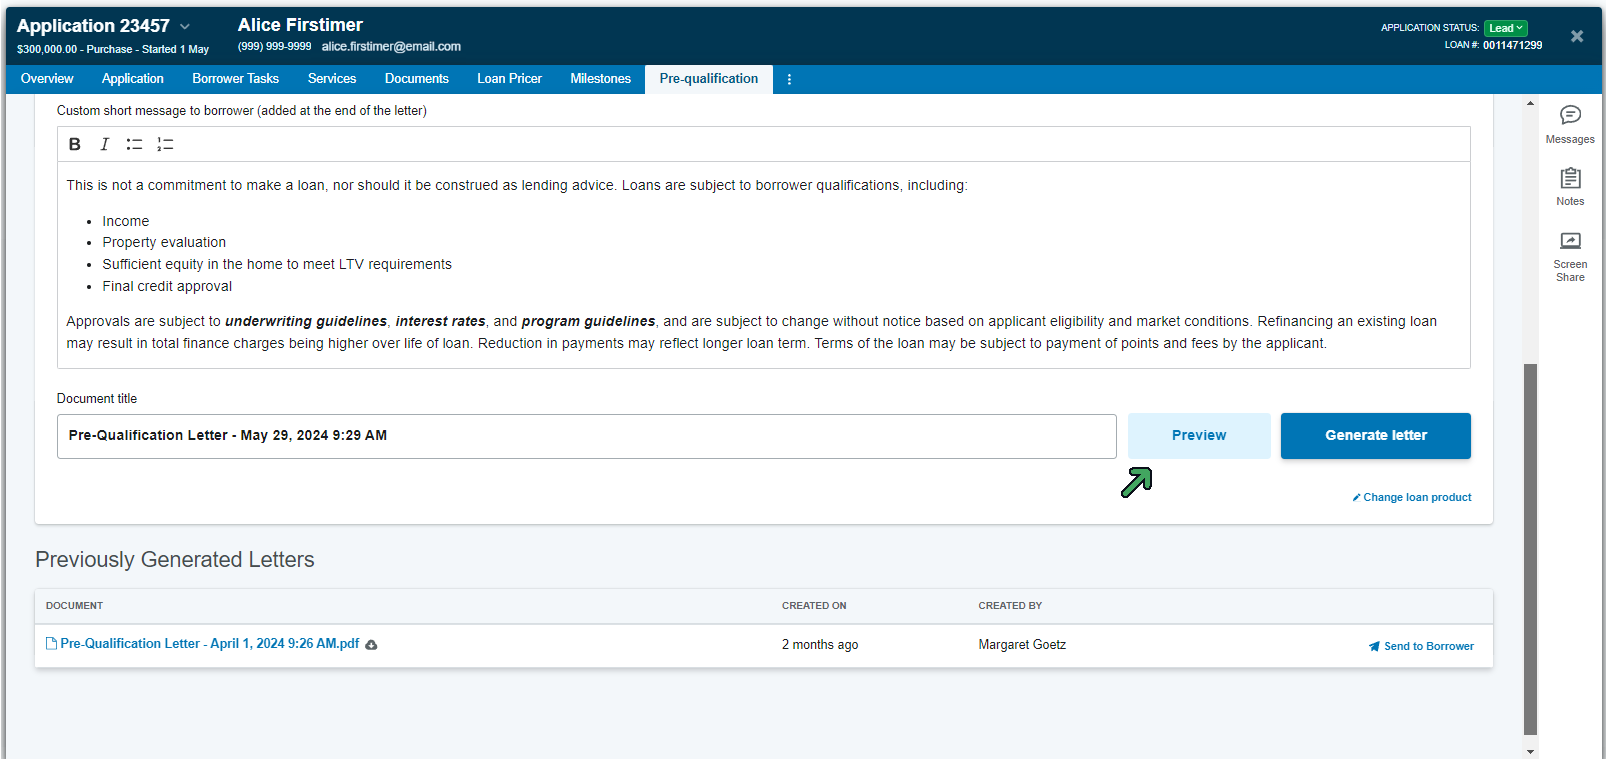The image size is (1606, 759).
Task: Send the April letter to borrower
Action: click(1421, 646)
